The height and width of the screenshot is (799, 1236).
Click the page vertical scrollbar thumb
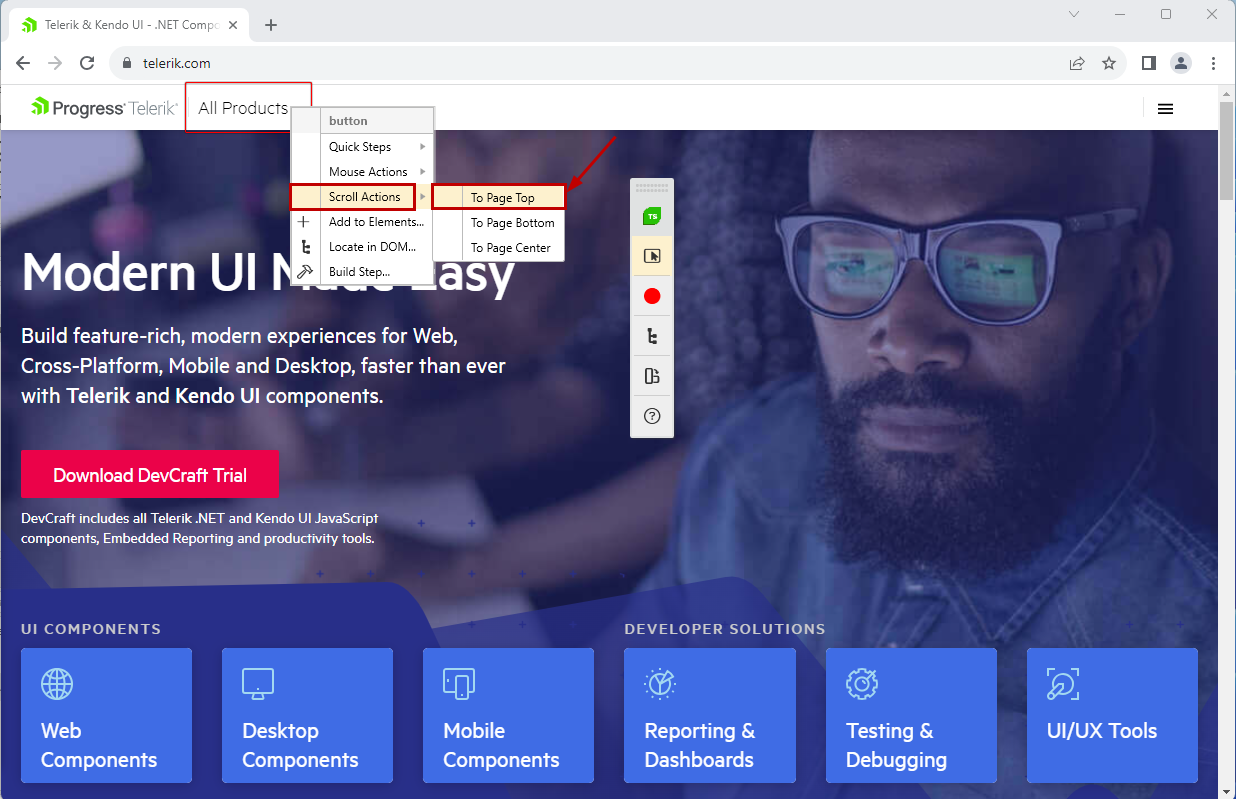point(1227,150)
